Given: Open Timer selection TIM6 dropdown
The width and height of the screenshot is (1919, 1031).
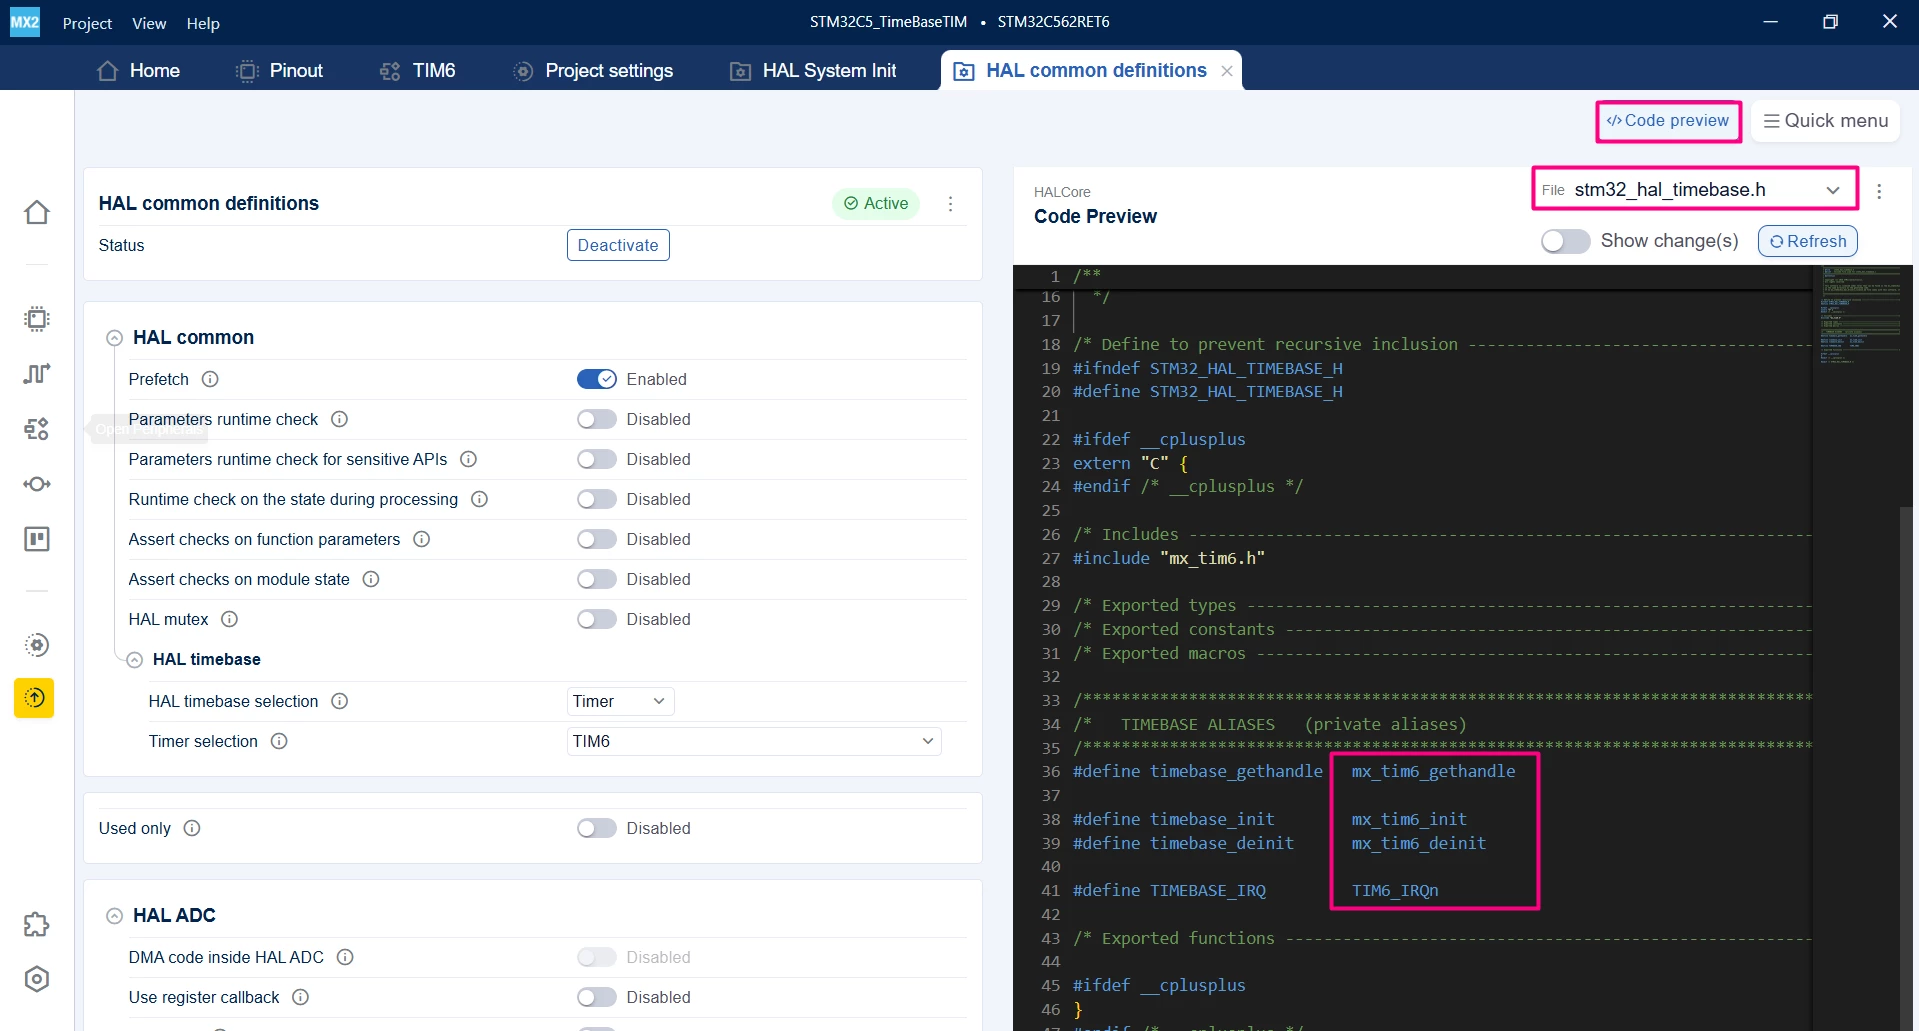Looking at the screenshot, I should (x=754, y=741).
